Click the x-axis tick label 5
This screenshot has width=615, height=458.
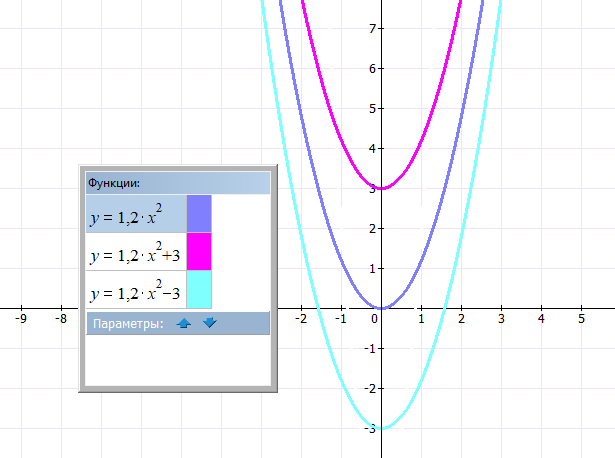click(581, 319)
